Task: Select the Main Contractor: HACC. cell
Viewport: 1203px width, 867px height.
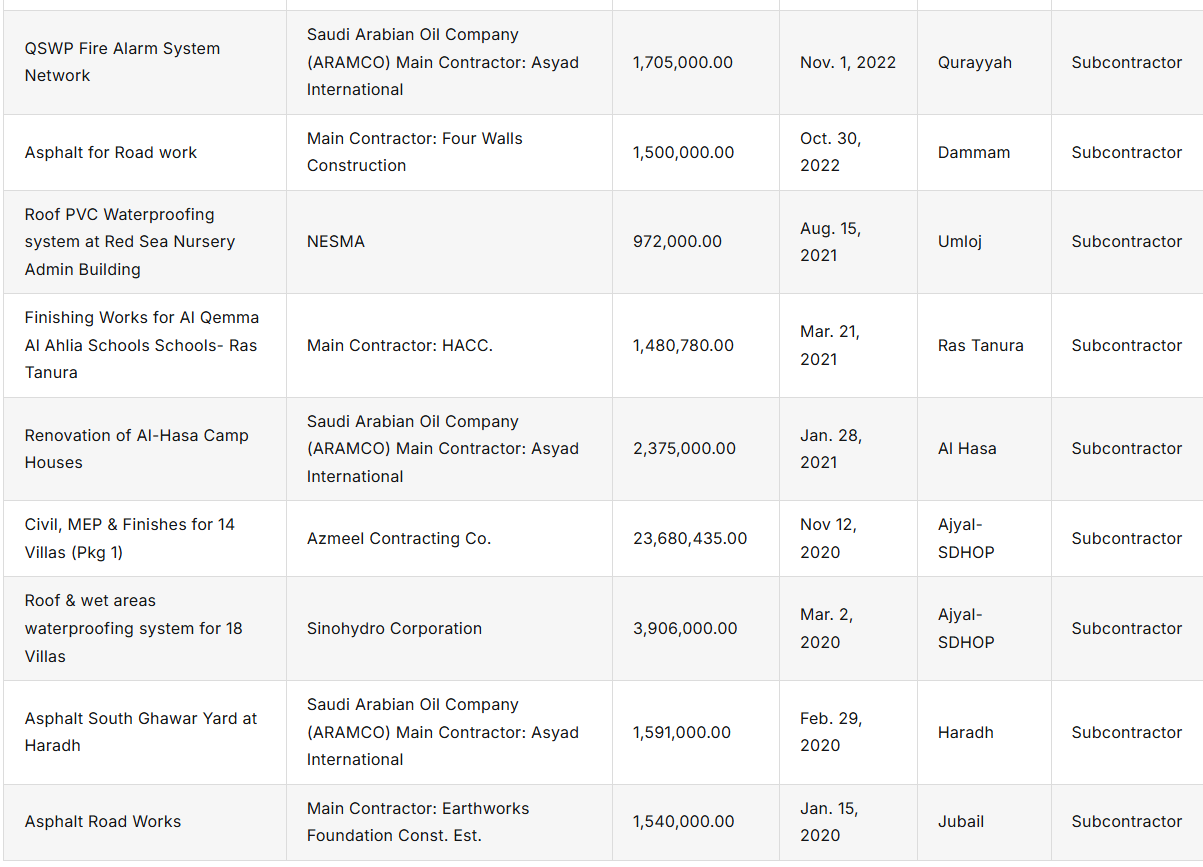Action: point(400,345)
